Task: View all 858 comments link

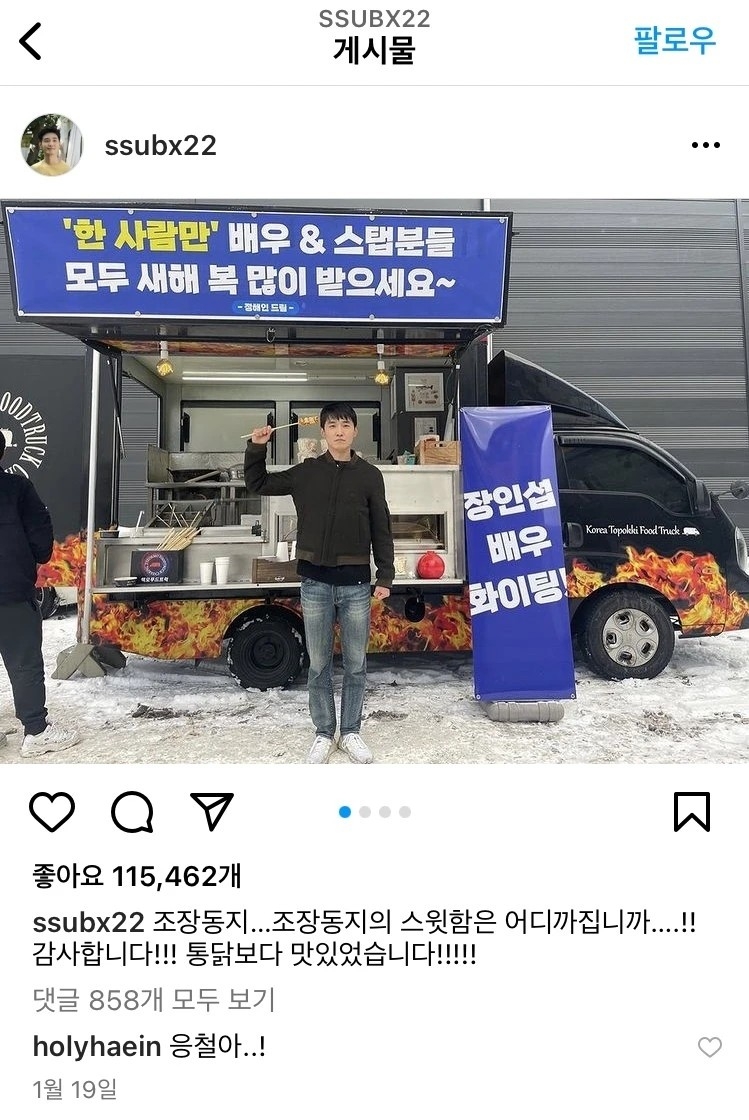Action: pos(154,1000)
